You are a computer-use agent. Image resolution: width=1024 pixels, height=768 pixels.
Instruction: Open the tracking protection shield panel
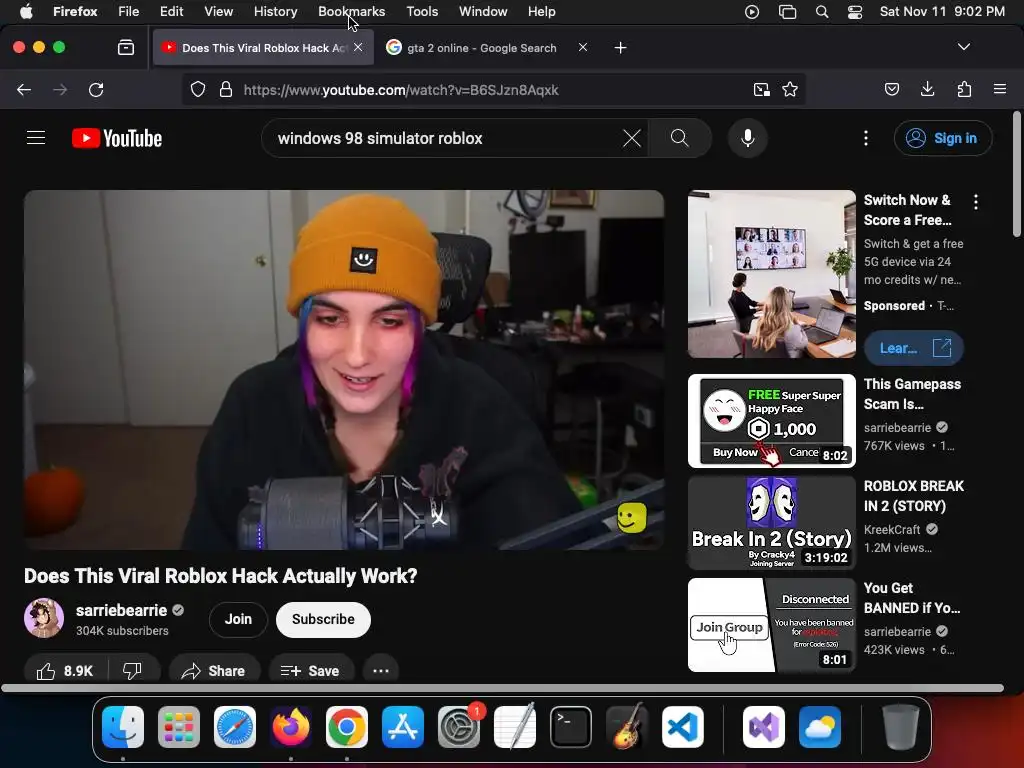198,89
